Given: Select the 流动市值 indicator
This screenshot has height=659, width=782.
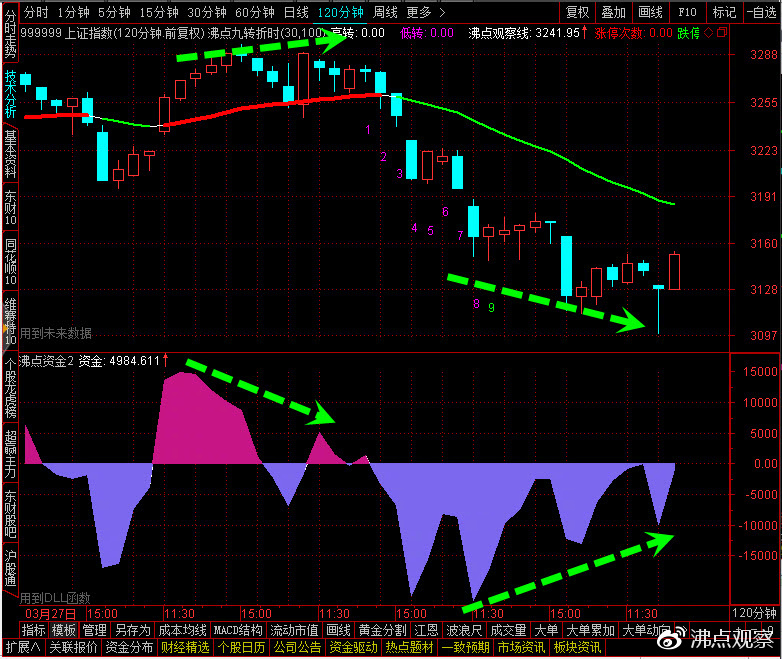Looking at the screenshot, I should pos(294,630).
